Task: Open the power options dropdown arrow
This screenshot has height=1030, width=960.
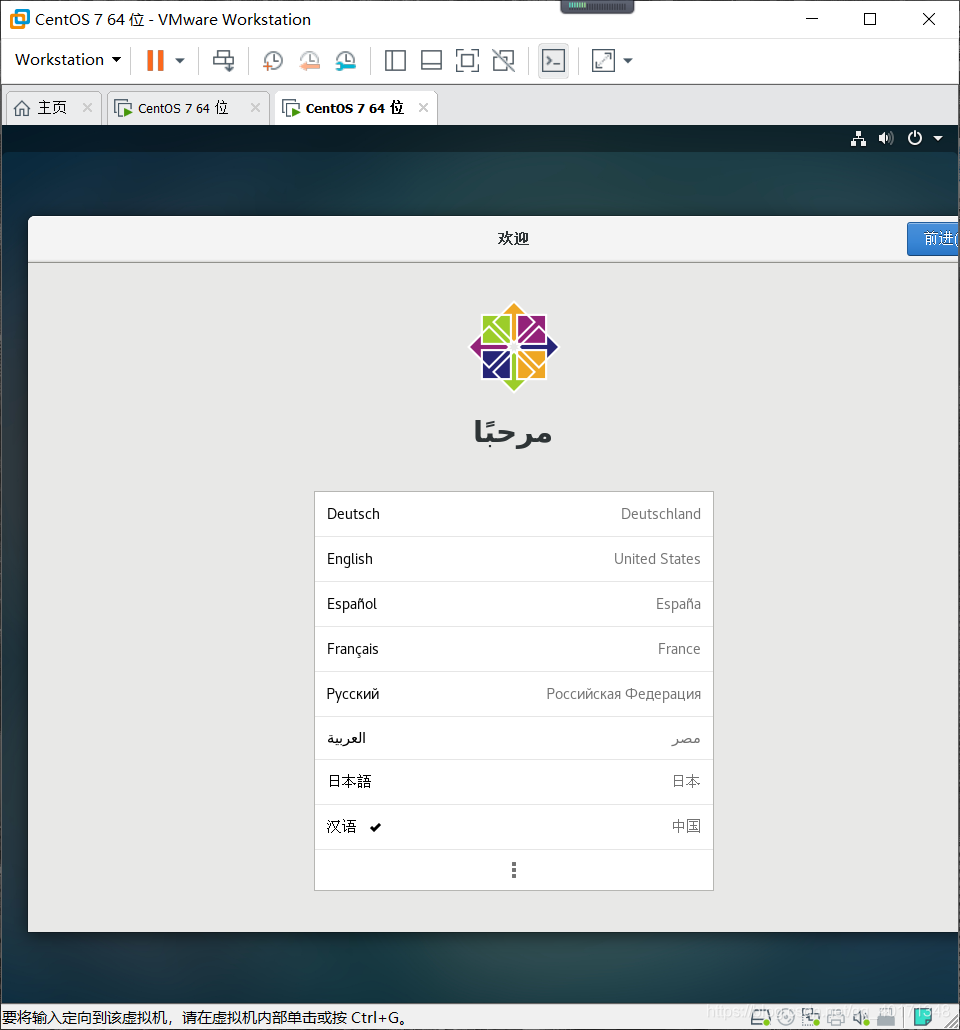Action: [x=180, y=61]
